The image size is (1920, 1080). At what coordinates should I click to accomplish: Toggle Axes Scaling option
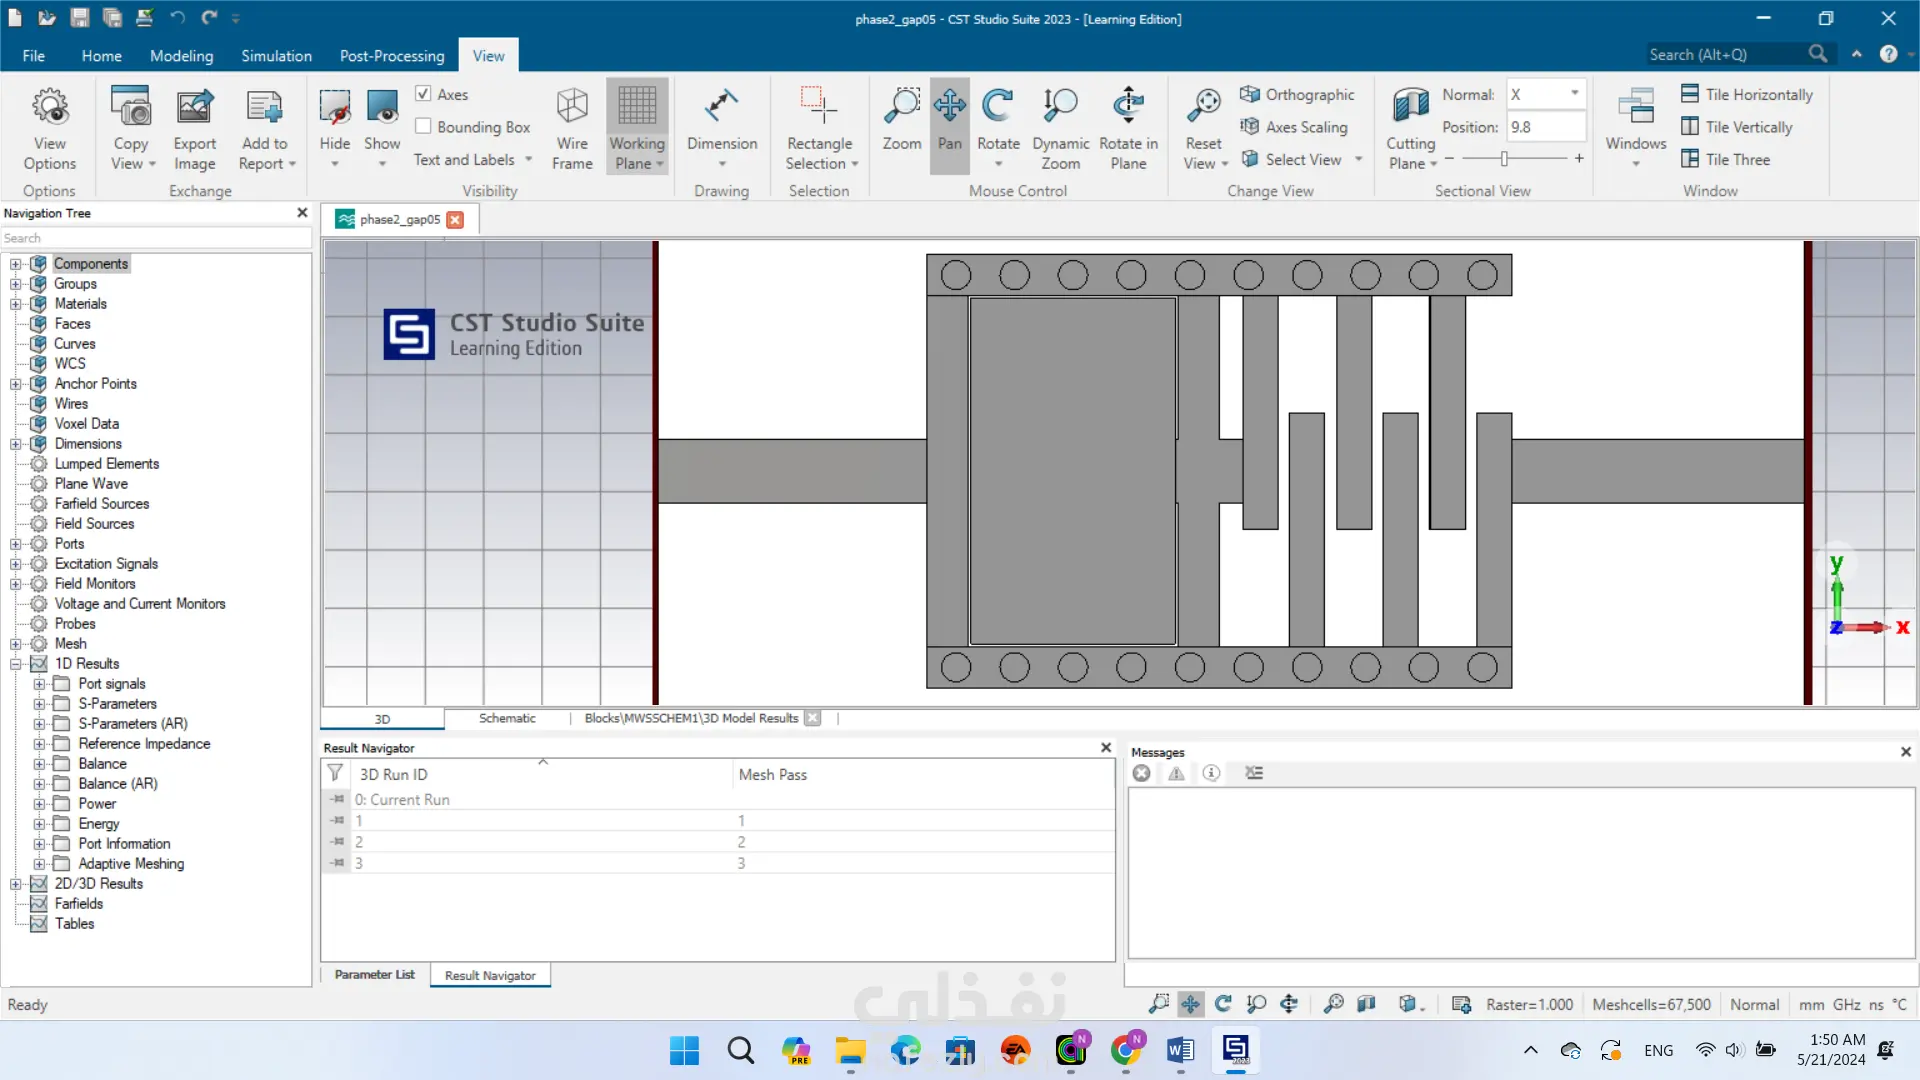tap(1294, 127)
